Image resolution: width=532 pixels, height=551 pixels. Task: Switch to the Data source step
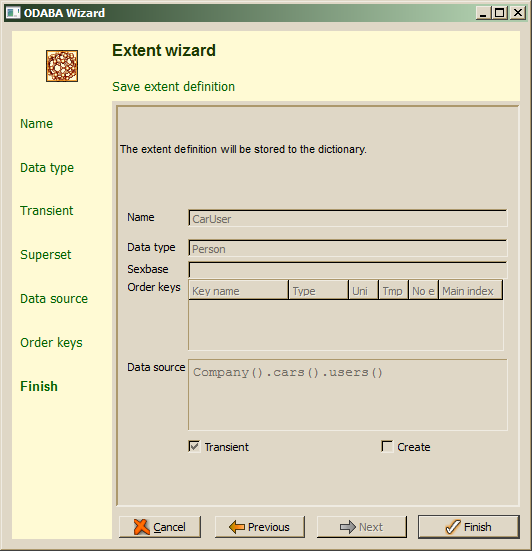point(54,299)
